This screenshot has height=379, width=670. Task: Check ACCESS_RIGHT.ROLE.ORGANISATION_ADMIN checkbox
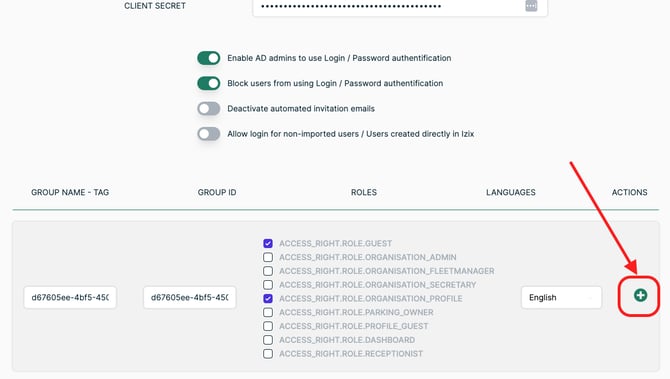pyautogui.click(x=268, y=257)
